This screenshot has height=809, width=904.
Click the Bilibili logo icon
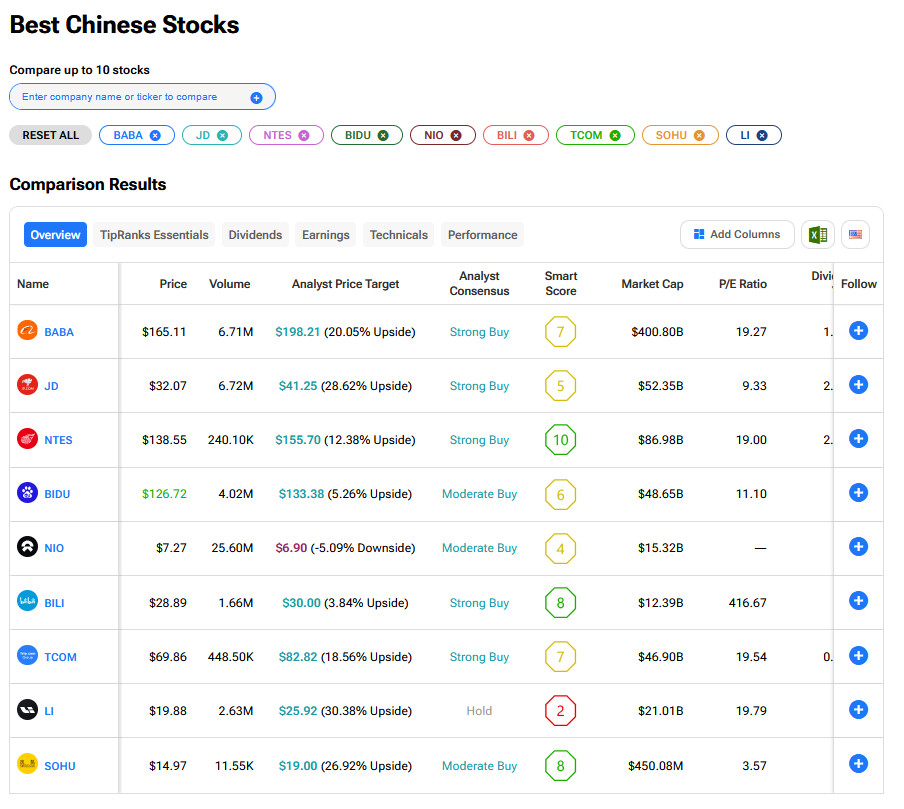tap(27, 602)
